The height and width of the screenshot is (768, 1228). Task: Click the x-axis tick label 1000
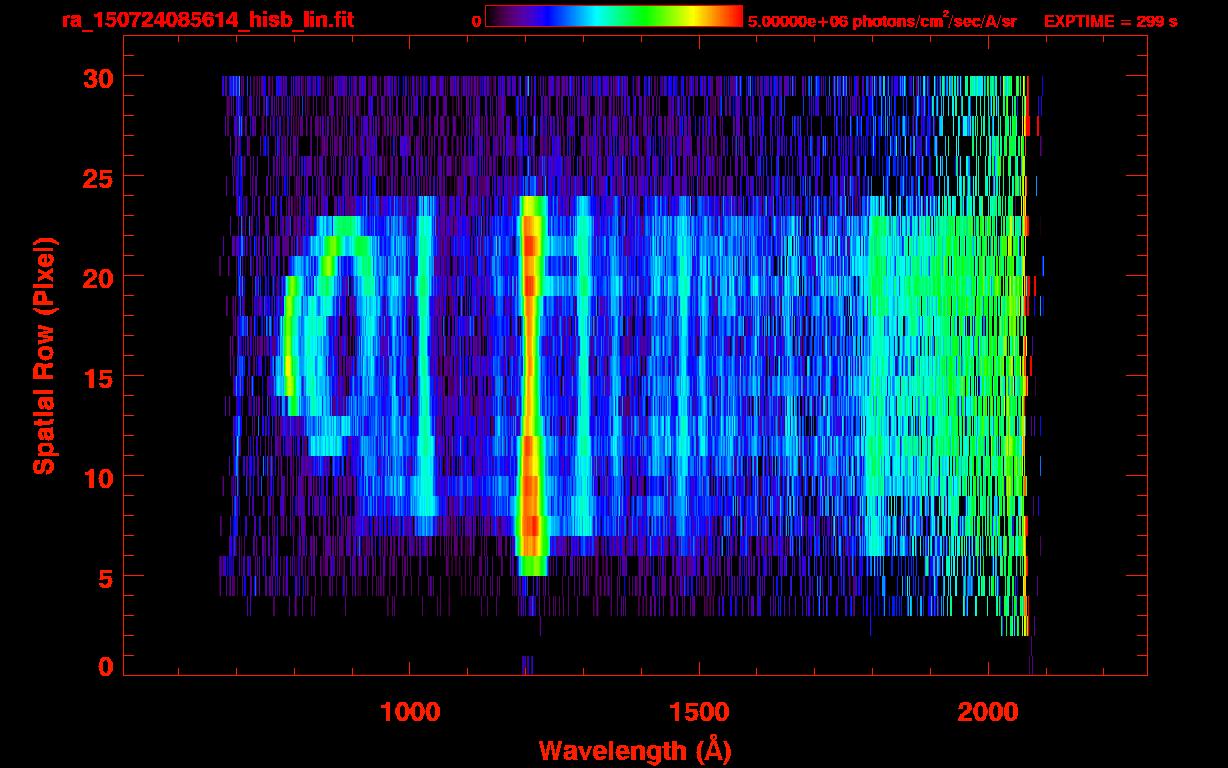click(410, 711)
